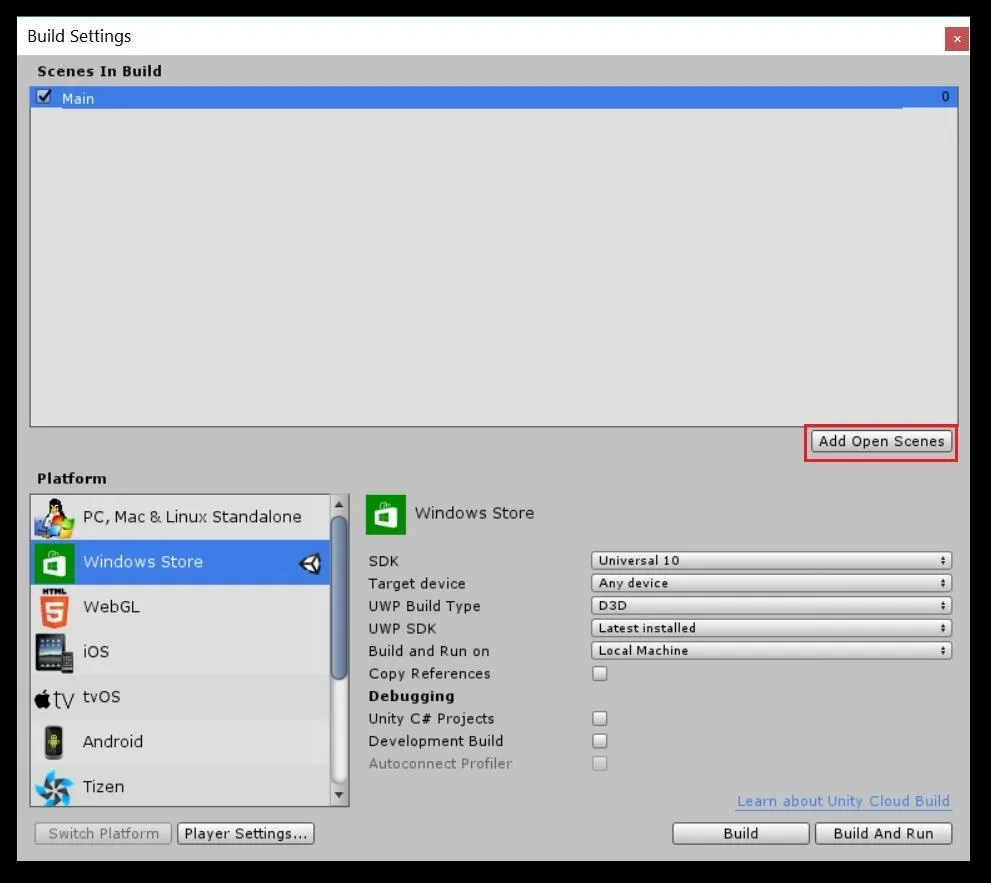Select the tvOS platform
The height and width of the screenshot is (883, 991).
(x=180, y=697)
